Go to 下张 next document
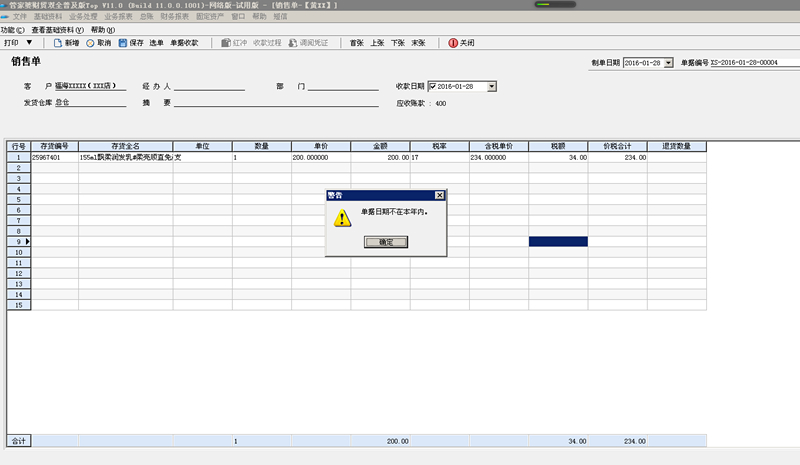The image size is (800, 465). (x=397, y=44)
